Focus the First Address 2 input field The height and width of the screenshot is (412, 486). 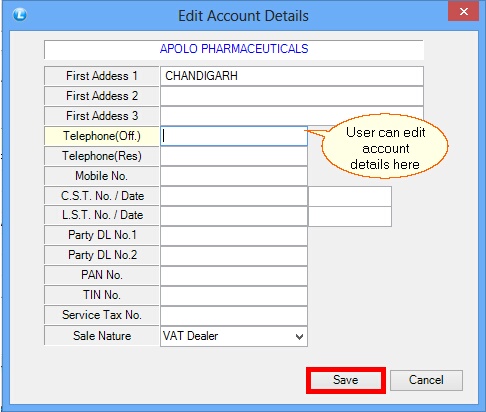[x=292, y=96]
